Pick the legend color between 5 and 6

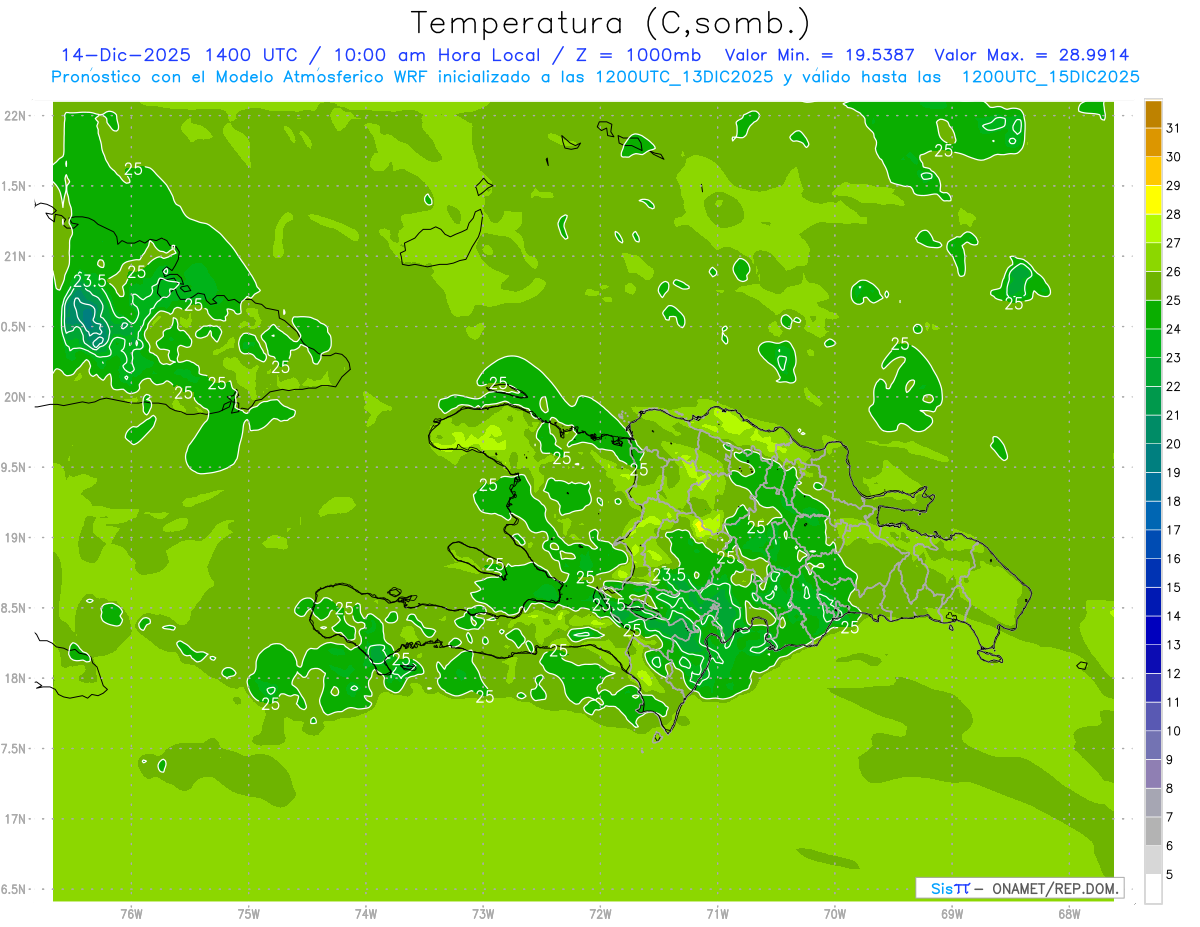click(1154, 860)
